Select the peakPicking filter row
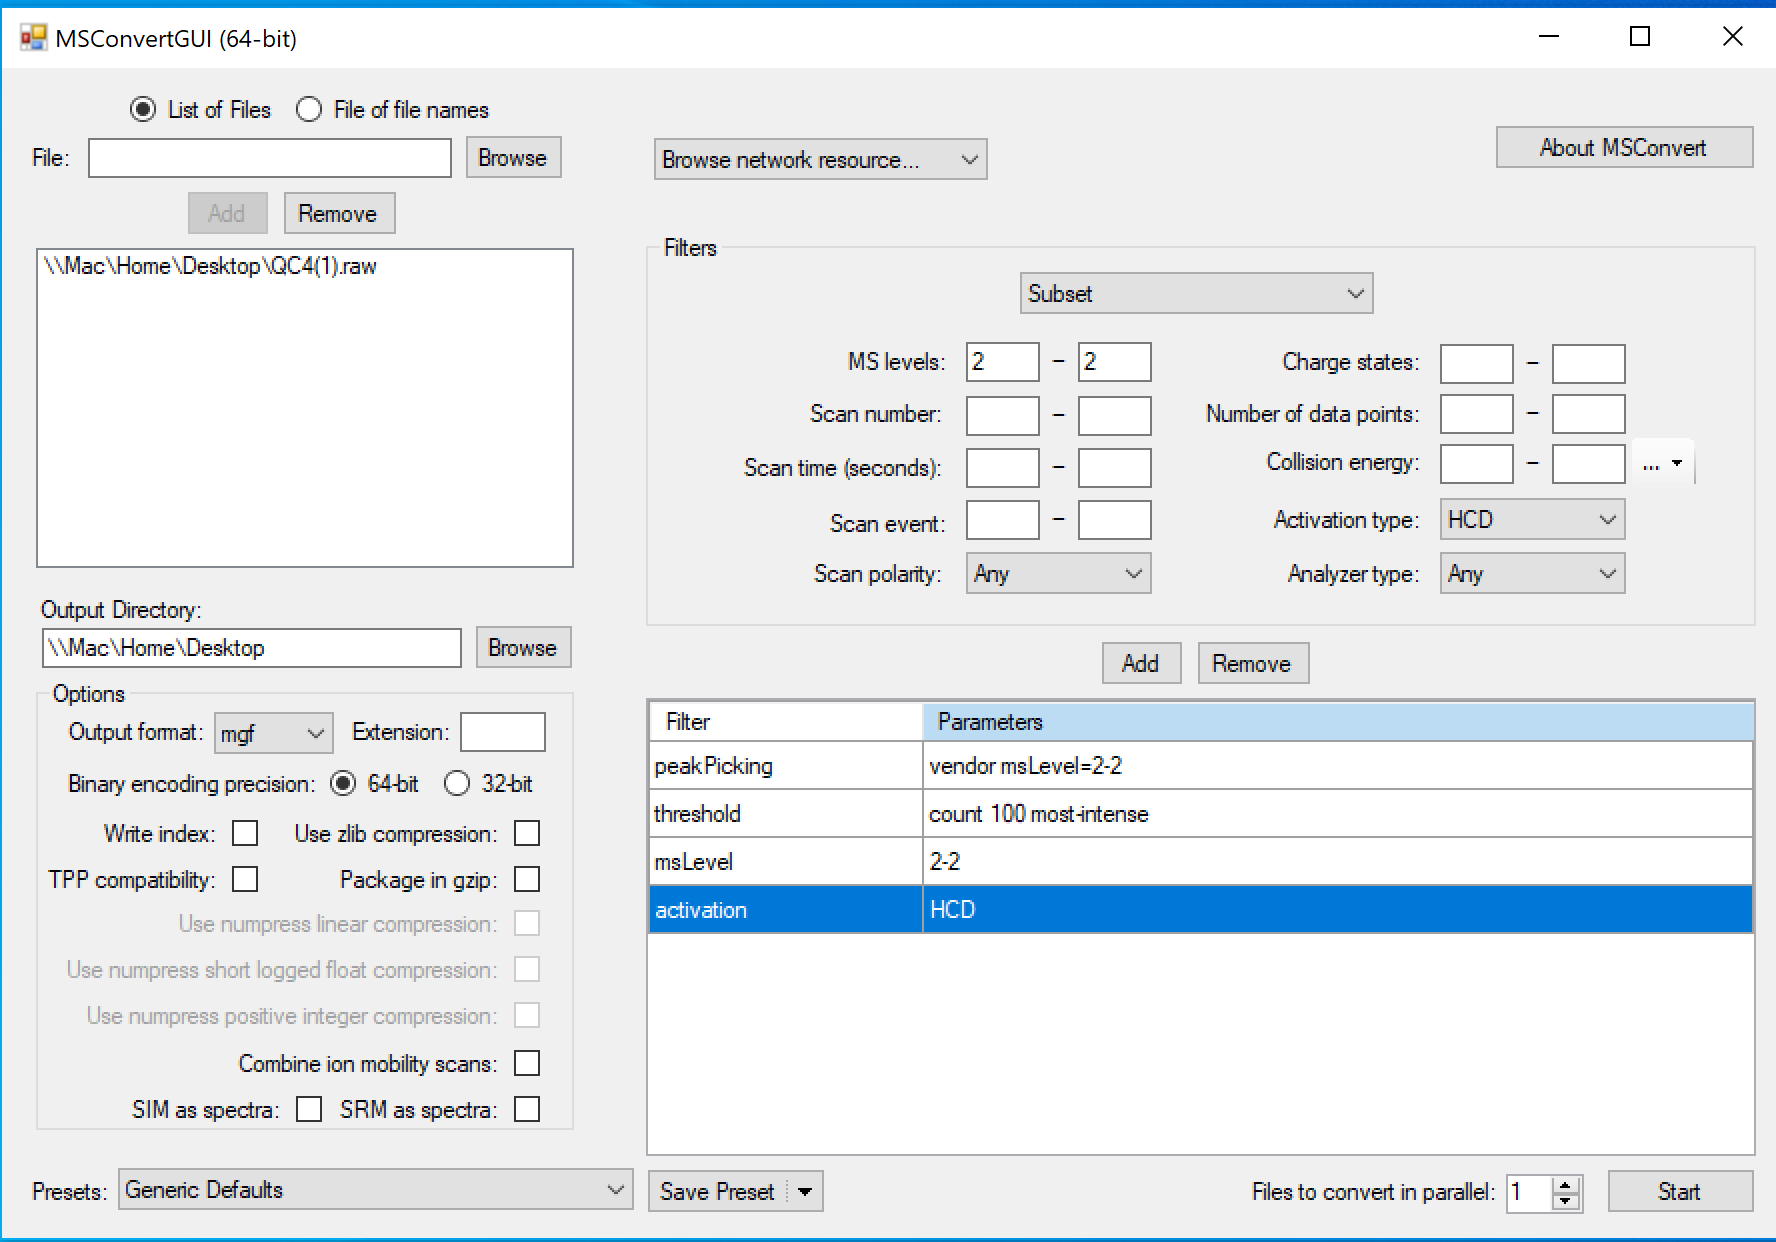Screen dimensions: 1776x1242 coord(1201,766)
